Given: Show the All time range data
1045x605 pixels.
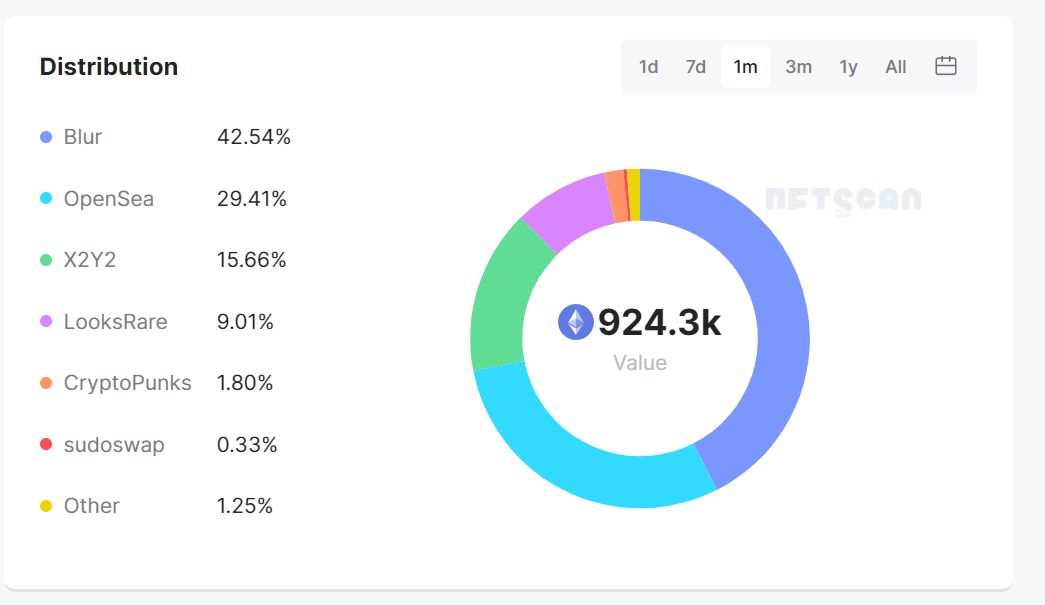Looking at the screenshot, I should click(895, 67).
